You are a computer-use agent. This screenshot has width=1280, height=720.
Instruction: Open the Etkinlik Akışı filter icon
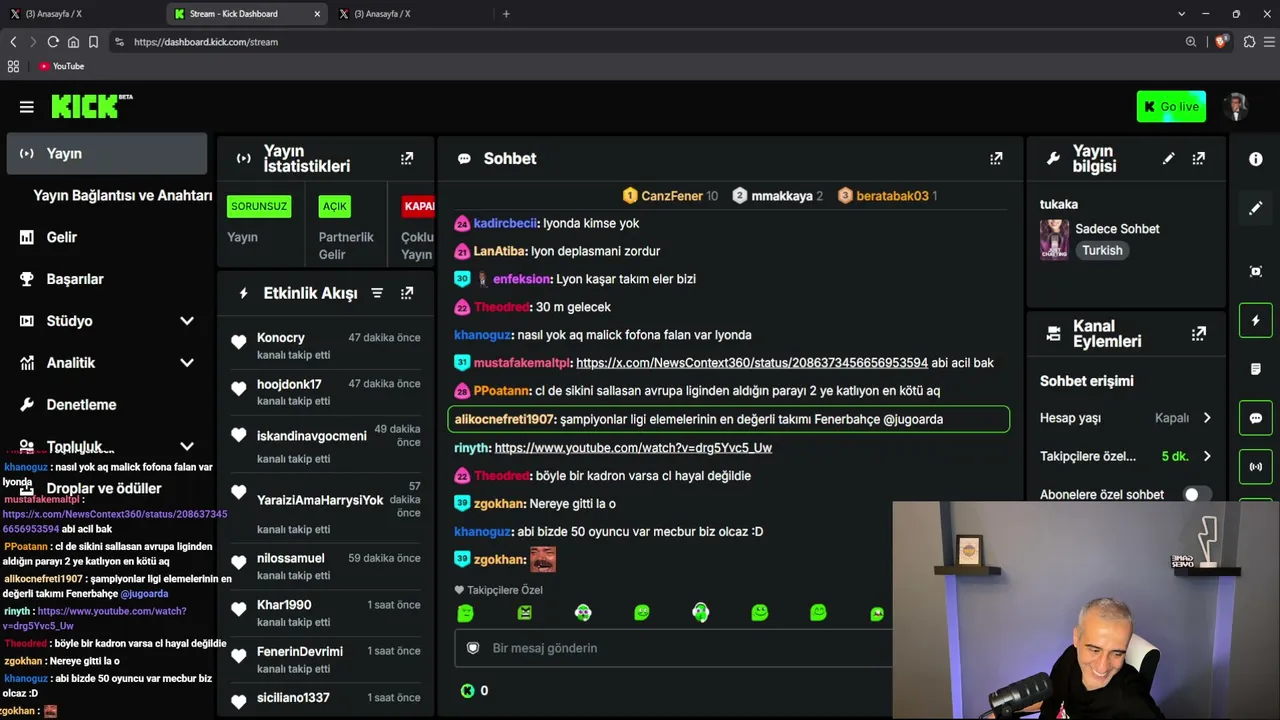tap(377, 293)
